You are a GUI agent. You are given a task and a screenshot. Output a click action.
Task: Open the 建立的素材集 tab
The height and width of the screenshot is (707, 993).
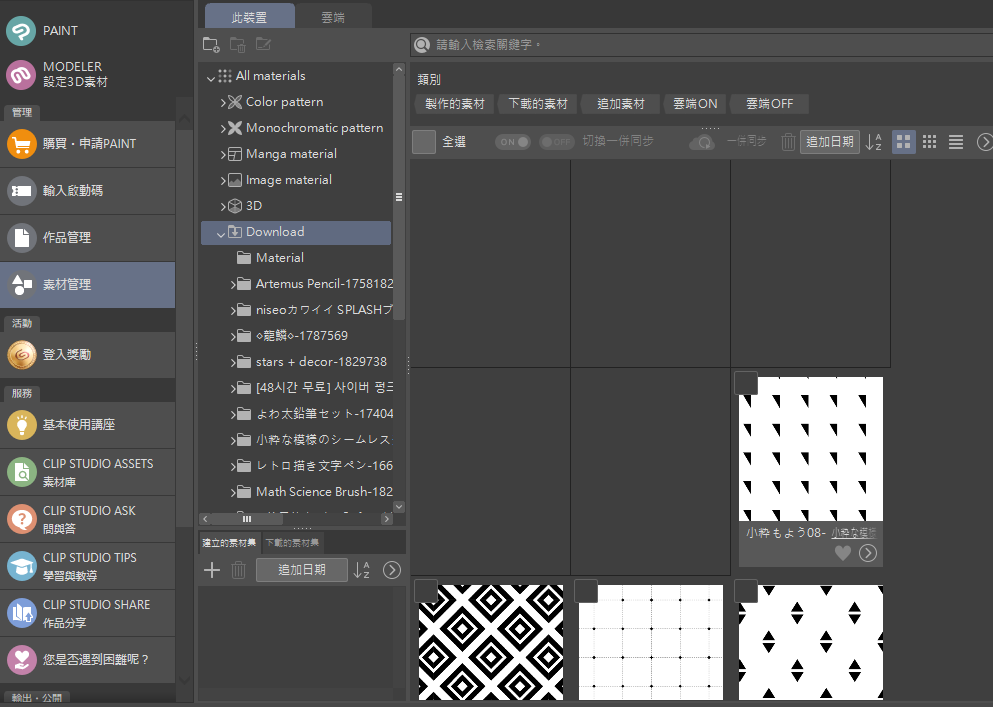[229, 543]
